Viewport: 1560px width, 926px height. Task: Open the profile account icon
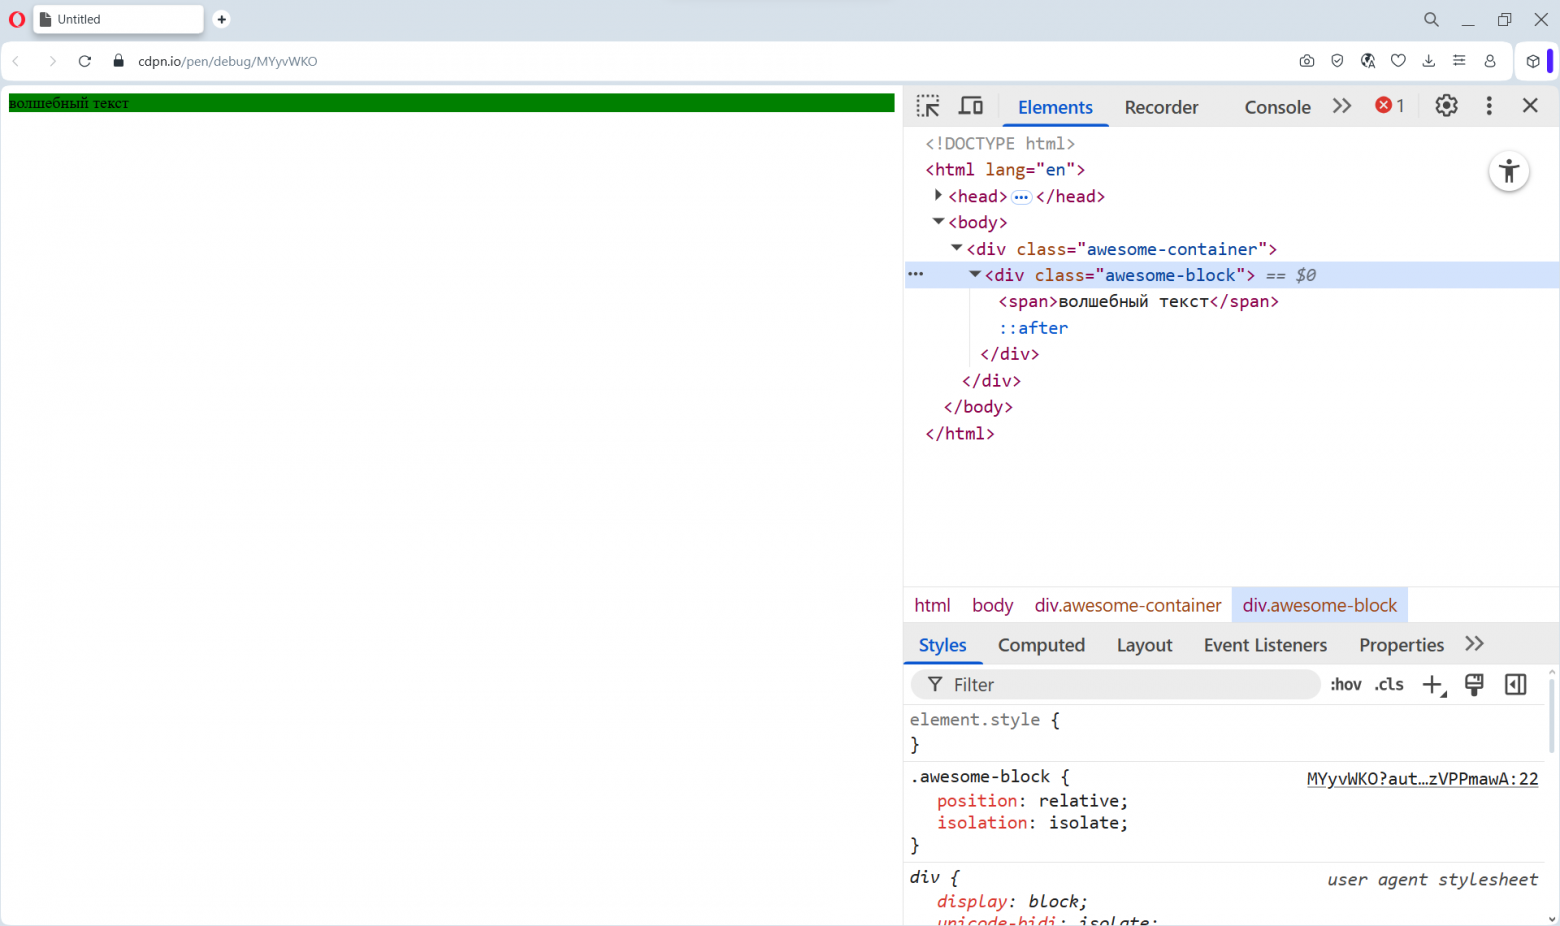1490,61
